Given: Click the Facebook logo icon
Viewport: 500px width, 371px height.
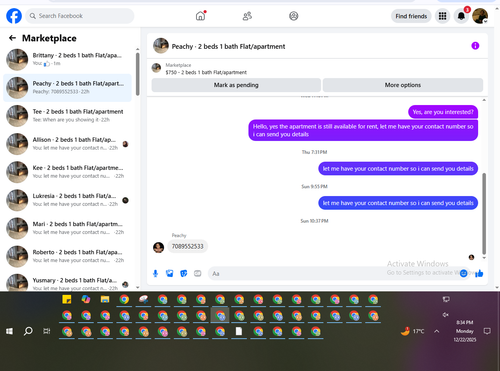Looking at the screenshot, I should tap(14, 16).
